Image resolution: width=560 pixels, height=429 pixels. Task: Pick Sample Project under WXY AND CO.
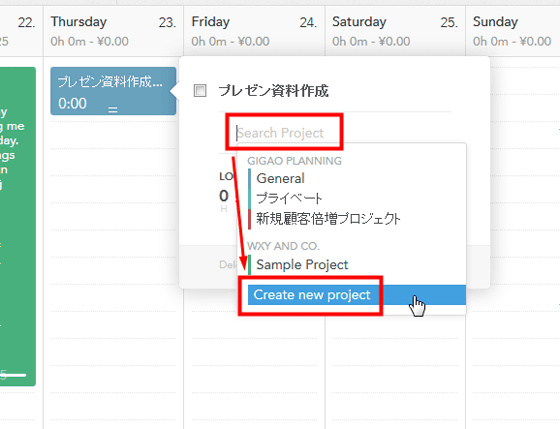(x=302, y=265)
